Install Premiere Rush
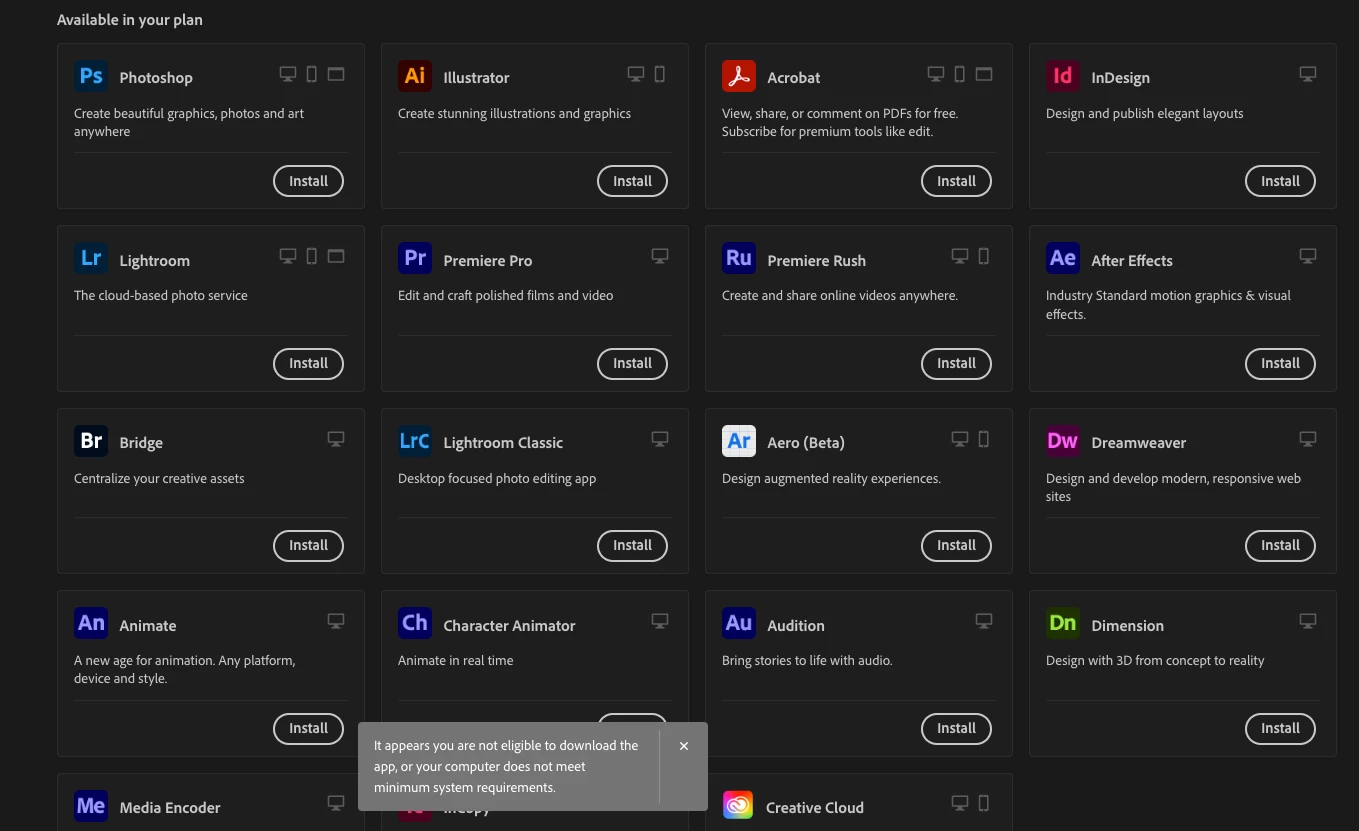 tap(956, 363)
